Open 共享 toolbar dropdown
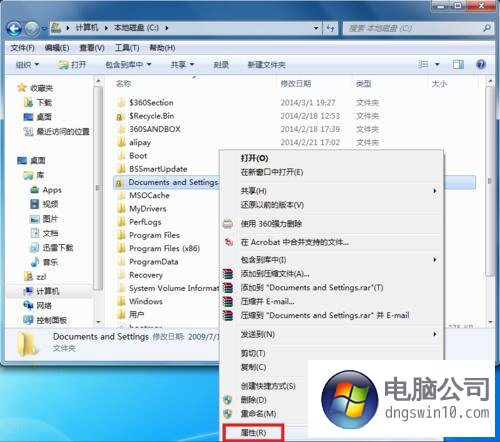The image size is (500, 442). (x=182, y=64)
